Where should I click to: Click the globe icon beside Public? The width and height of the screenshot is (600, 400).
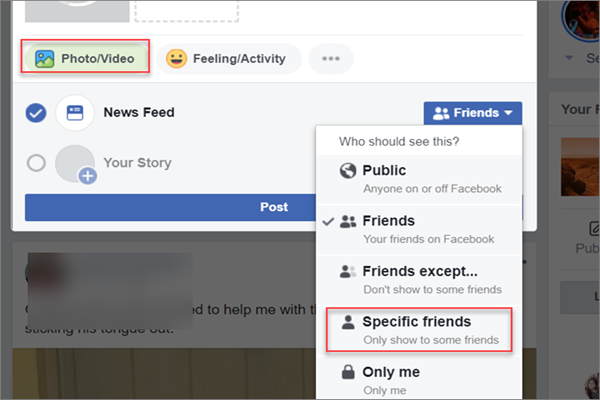click(348, 171)
